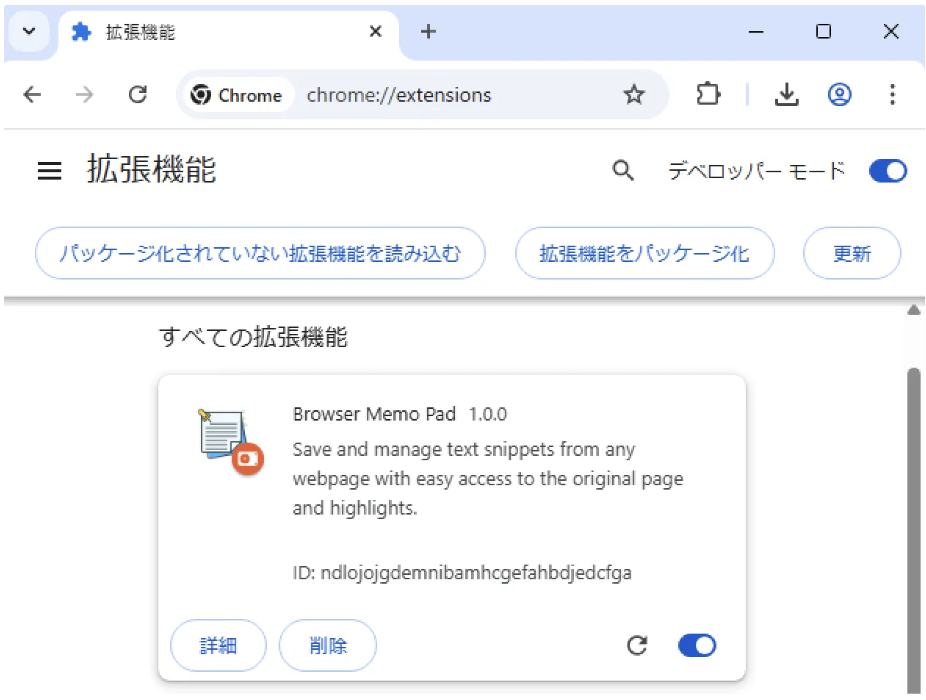Viewport: 926px width, 700px height.
Task: Close the 拡張機能 tab
Action: pyautogui.click(x=376, y=31)
